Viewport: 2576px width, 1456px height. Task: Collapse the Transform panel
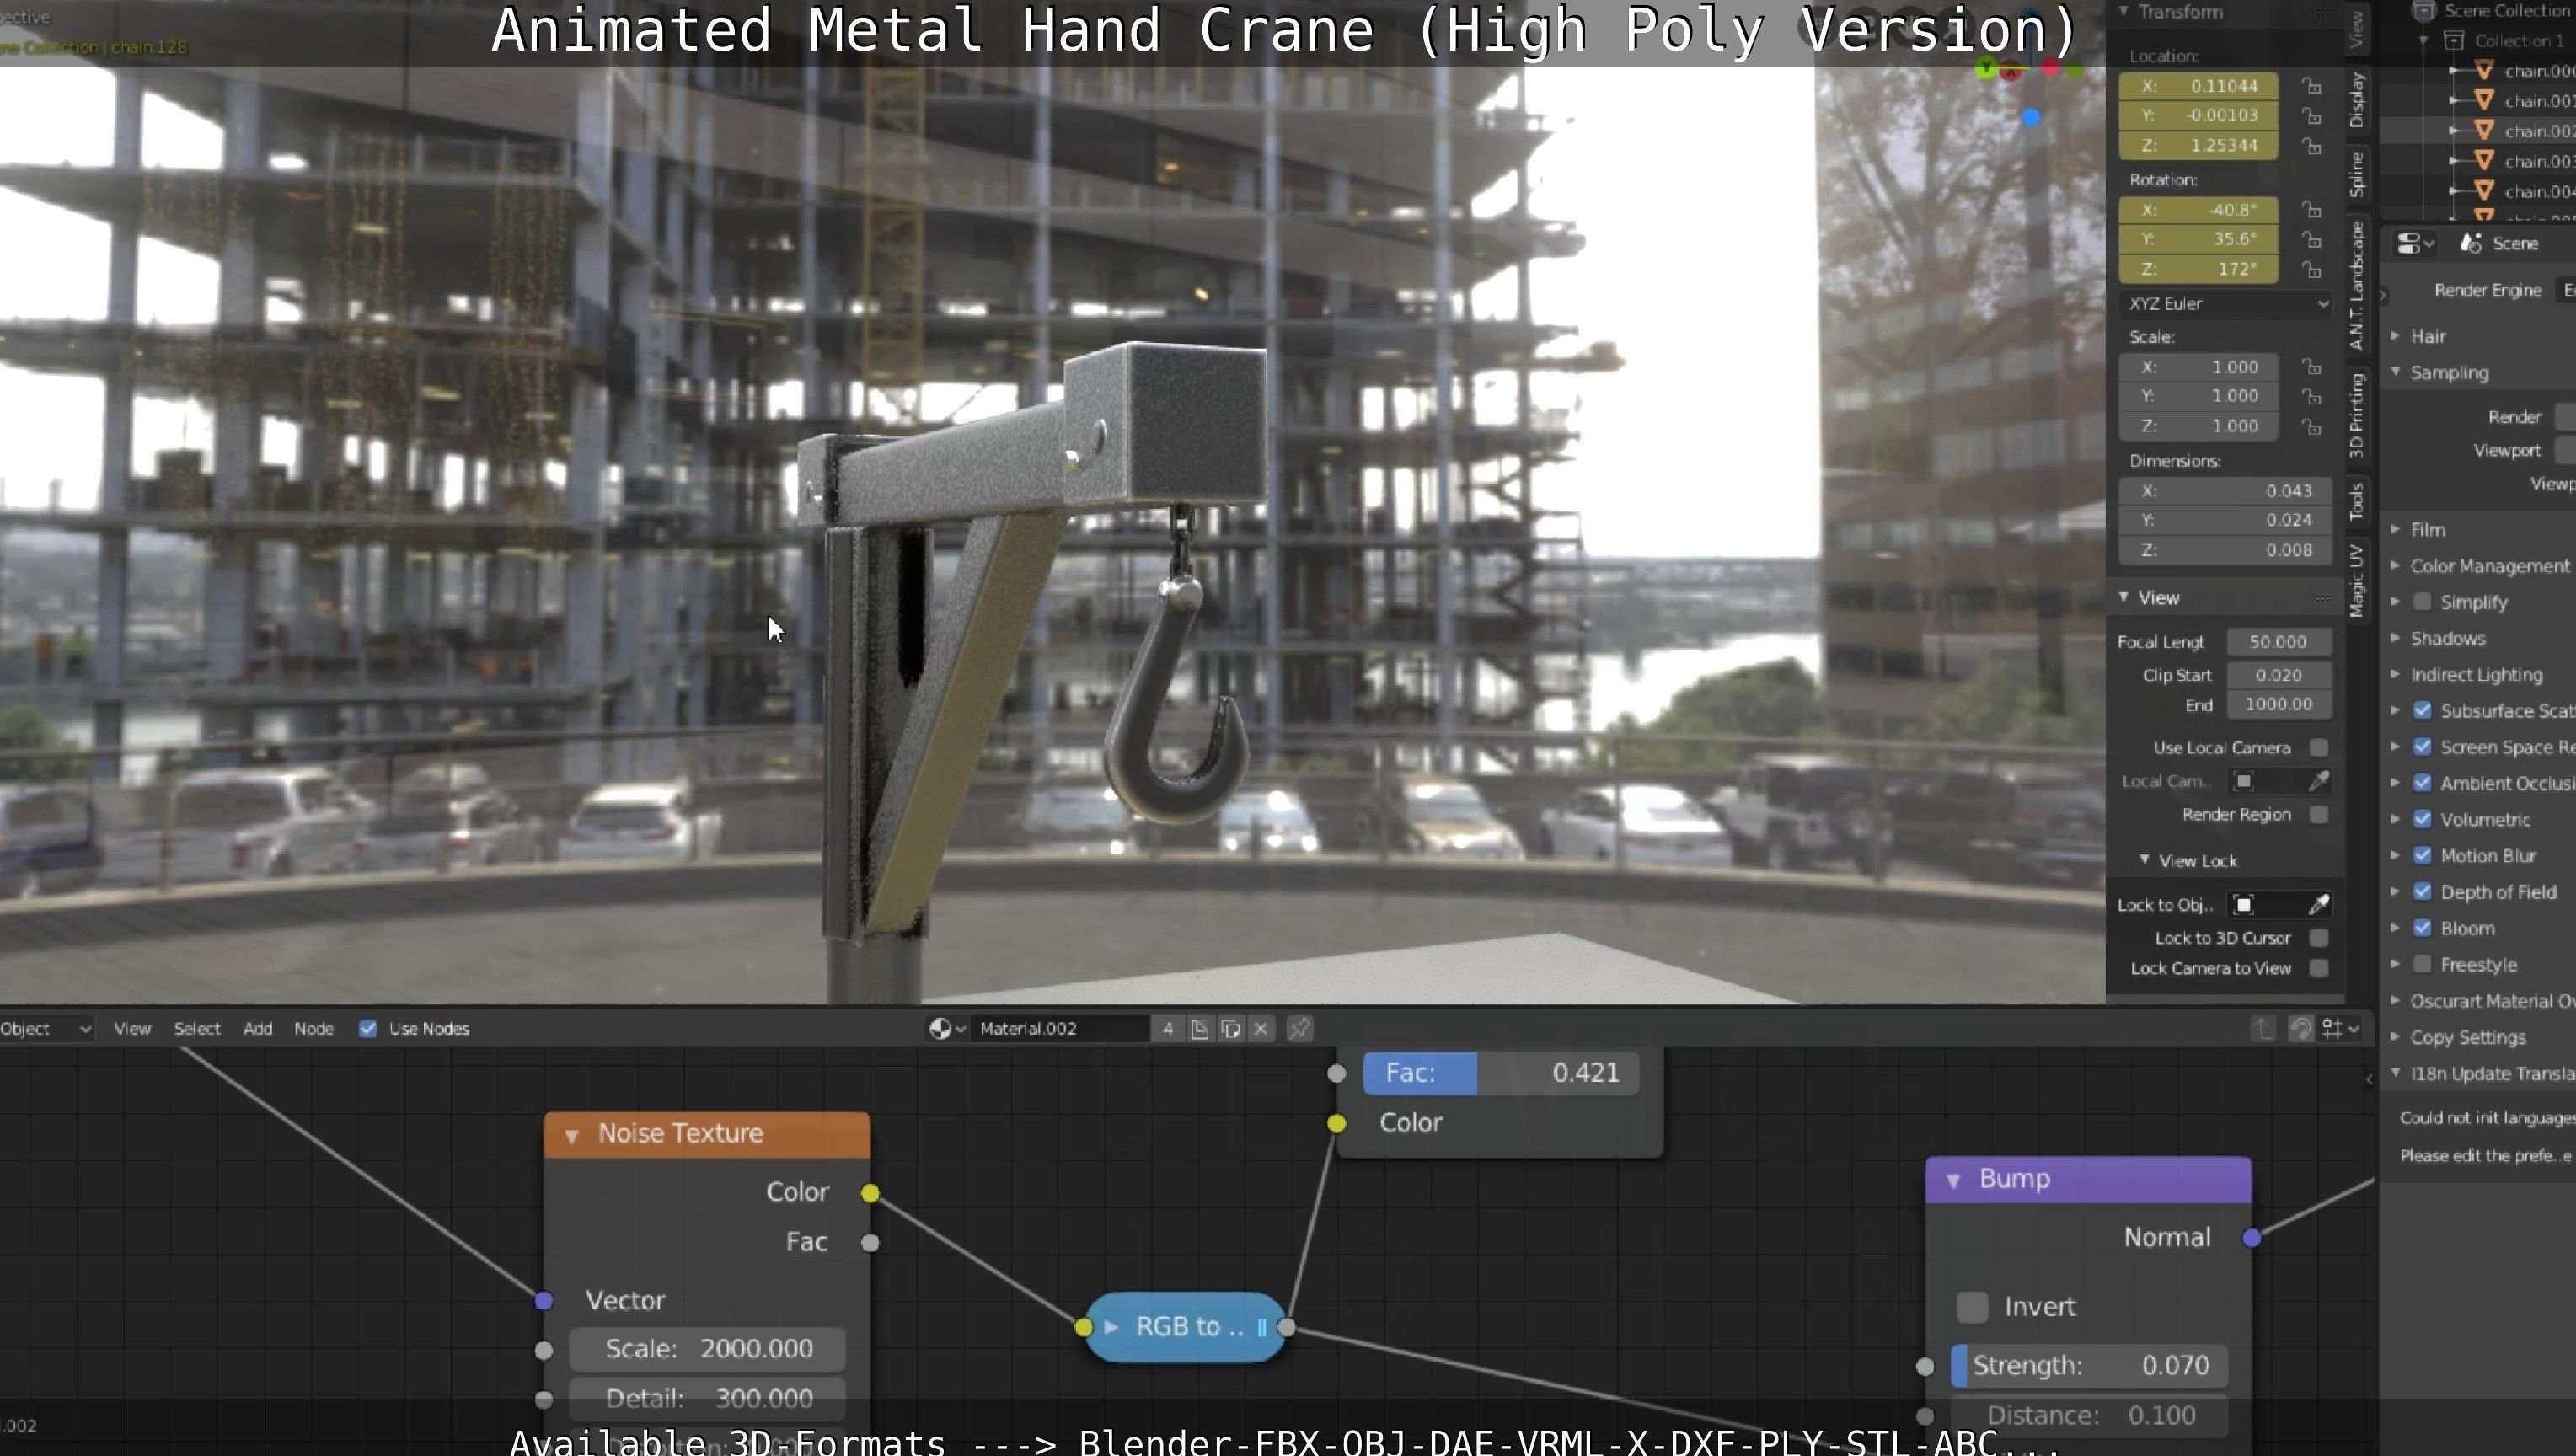click(x=2123, y=12)
